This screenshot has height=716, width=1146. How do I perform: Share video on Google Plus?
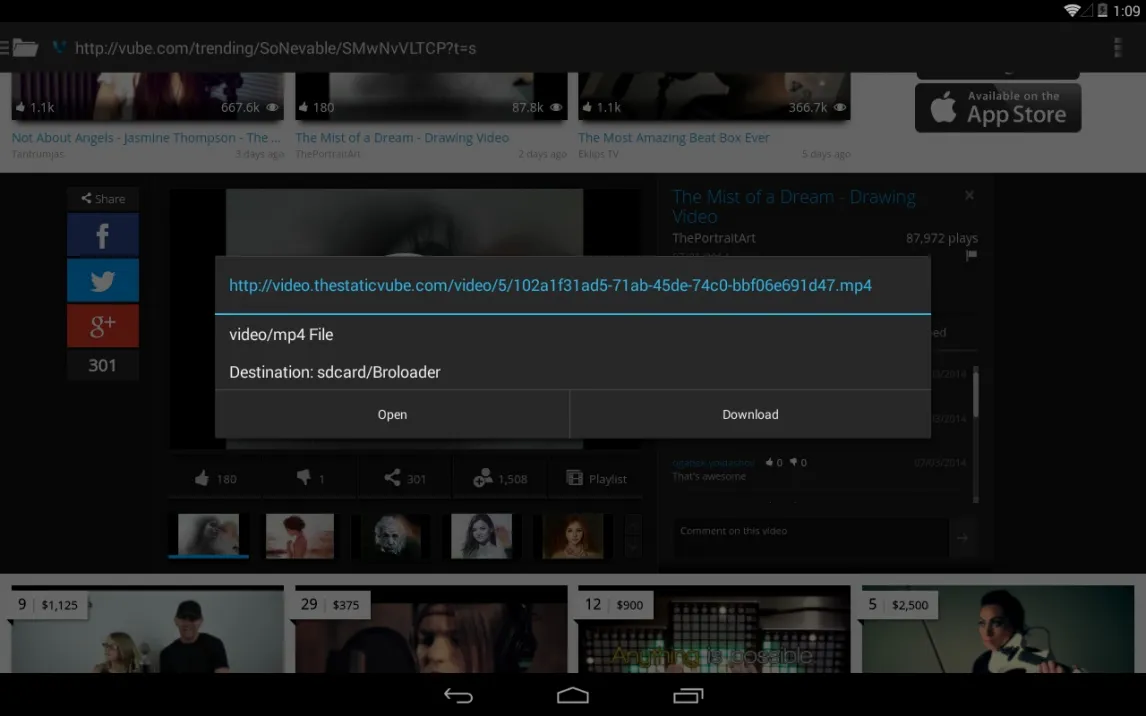[103, 325]
